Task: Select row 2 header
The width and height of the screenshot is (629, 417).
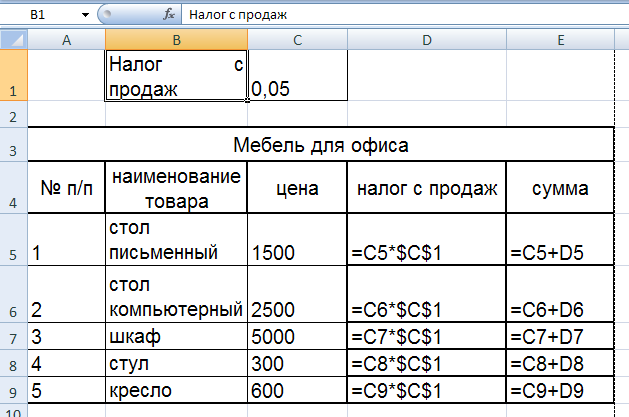Action: [x=14, y=115]
